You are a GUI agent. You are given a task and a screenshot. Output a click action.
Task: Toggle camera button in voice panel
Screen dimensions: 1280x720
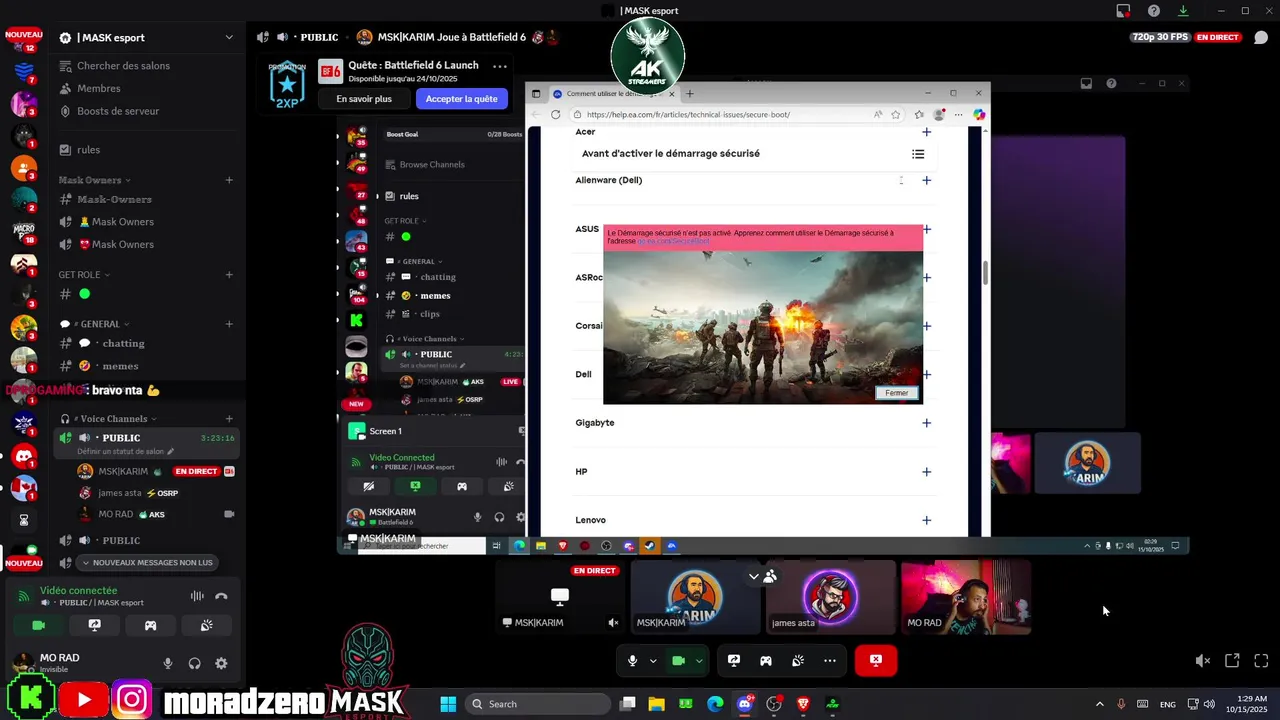(x=38, y=625)
